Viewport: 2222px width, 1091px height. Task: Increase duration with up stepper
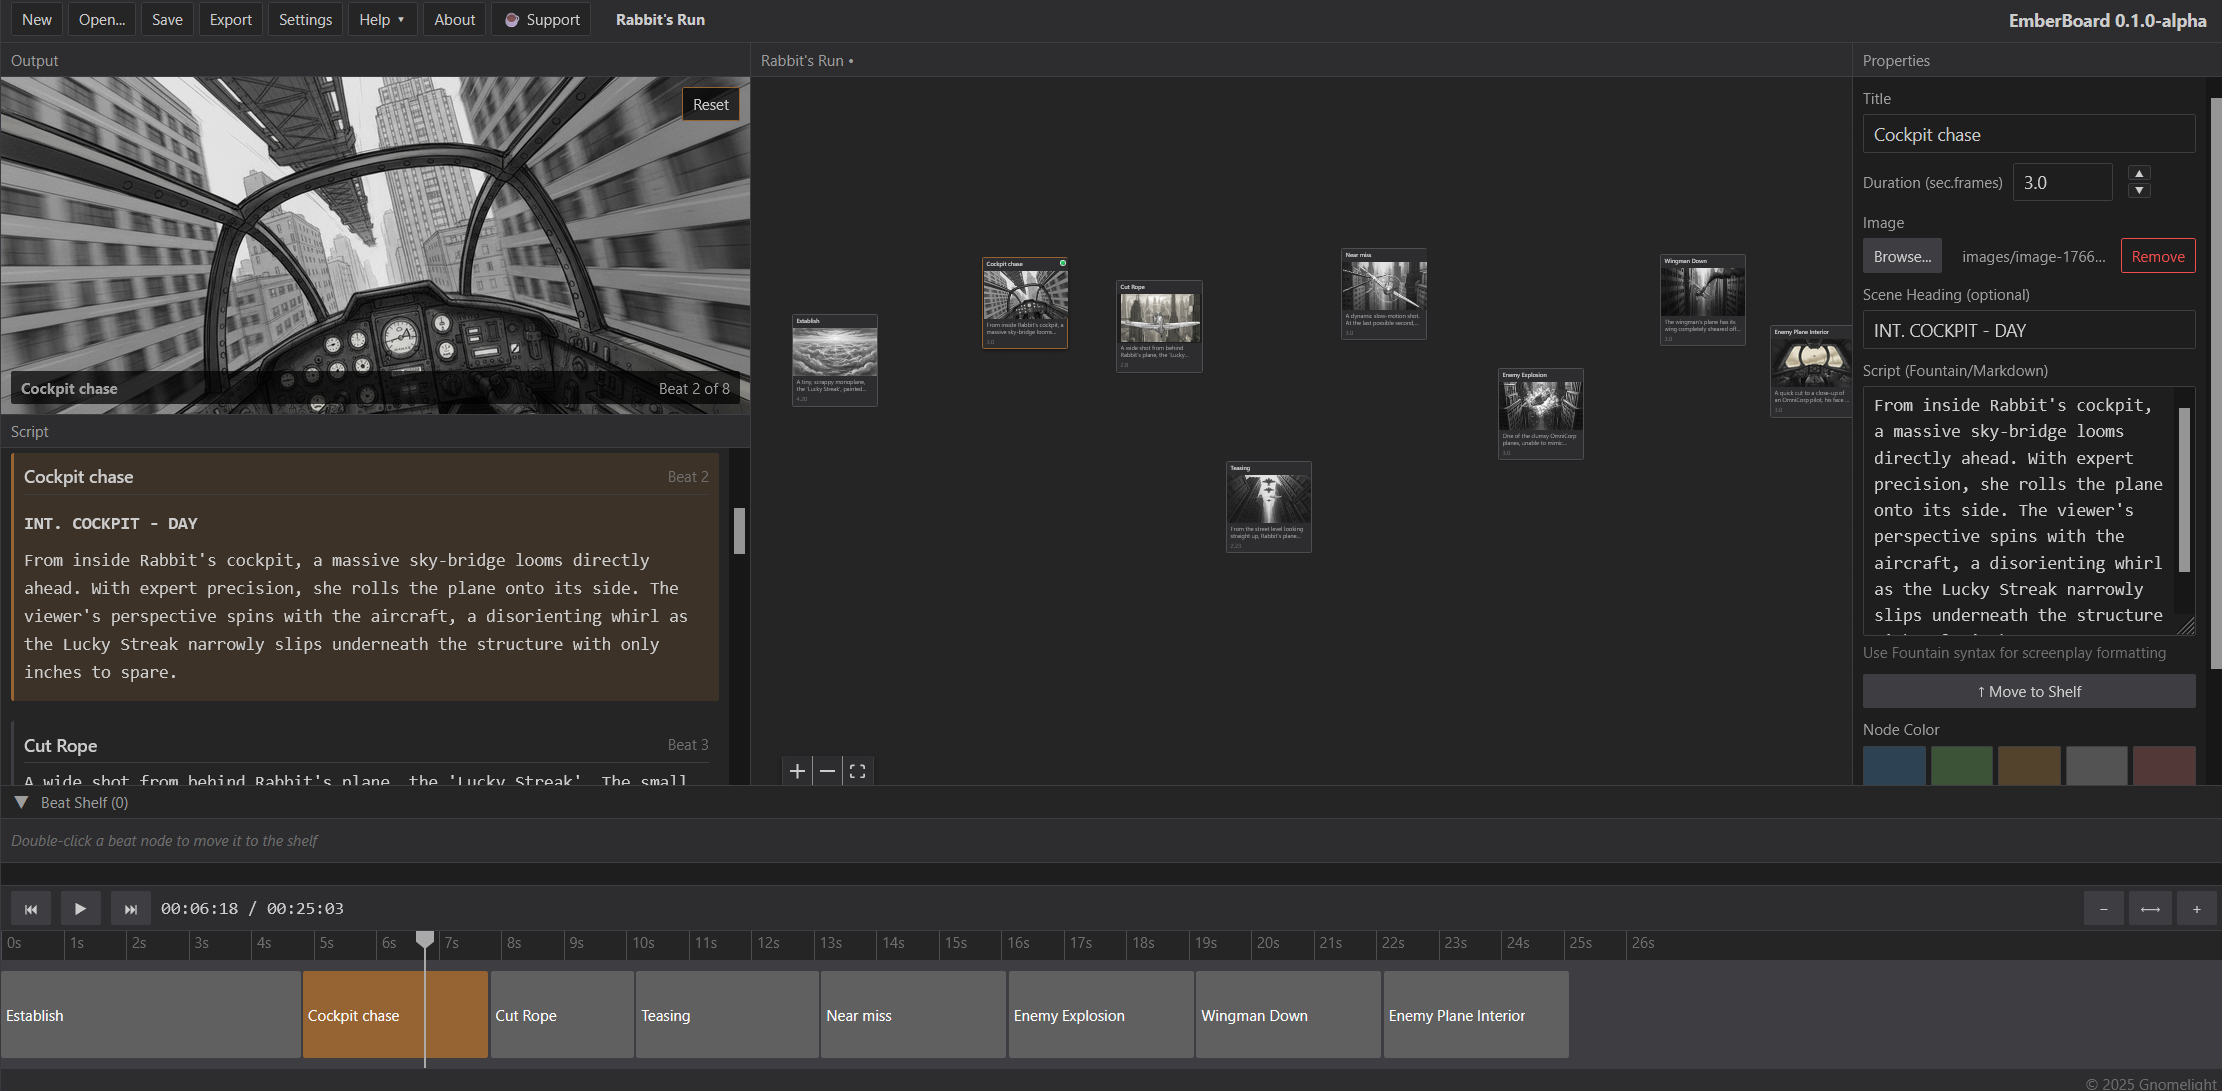click(x=2139, y=174)
